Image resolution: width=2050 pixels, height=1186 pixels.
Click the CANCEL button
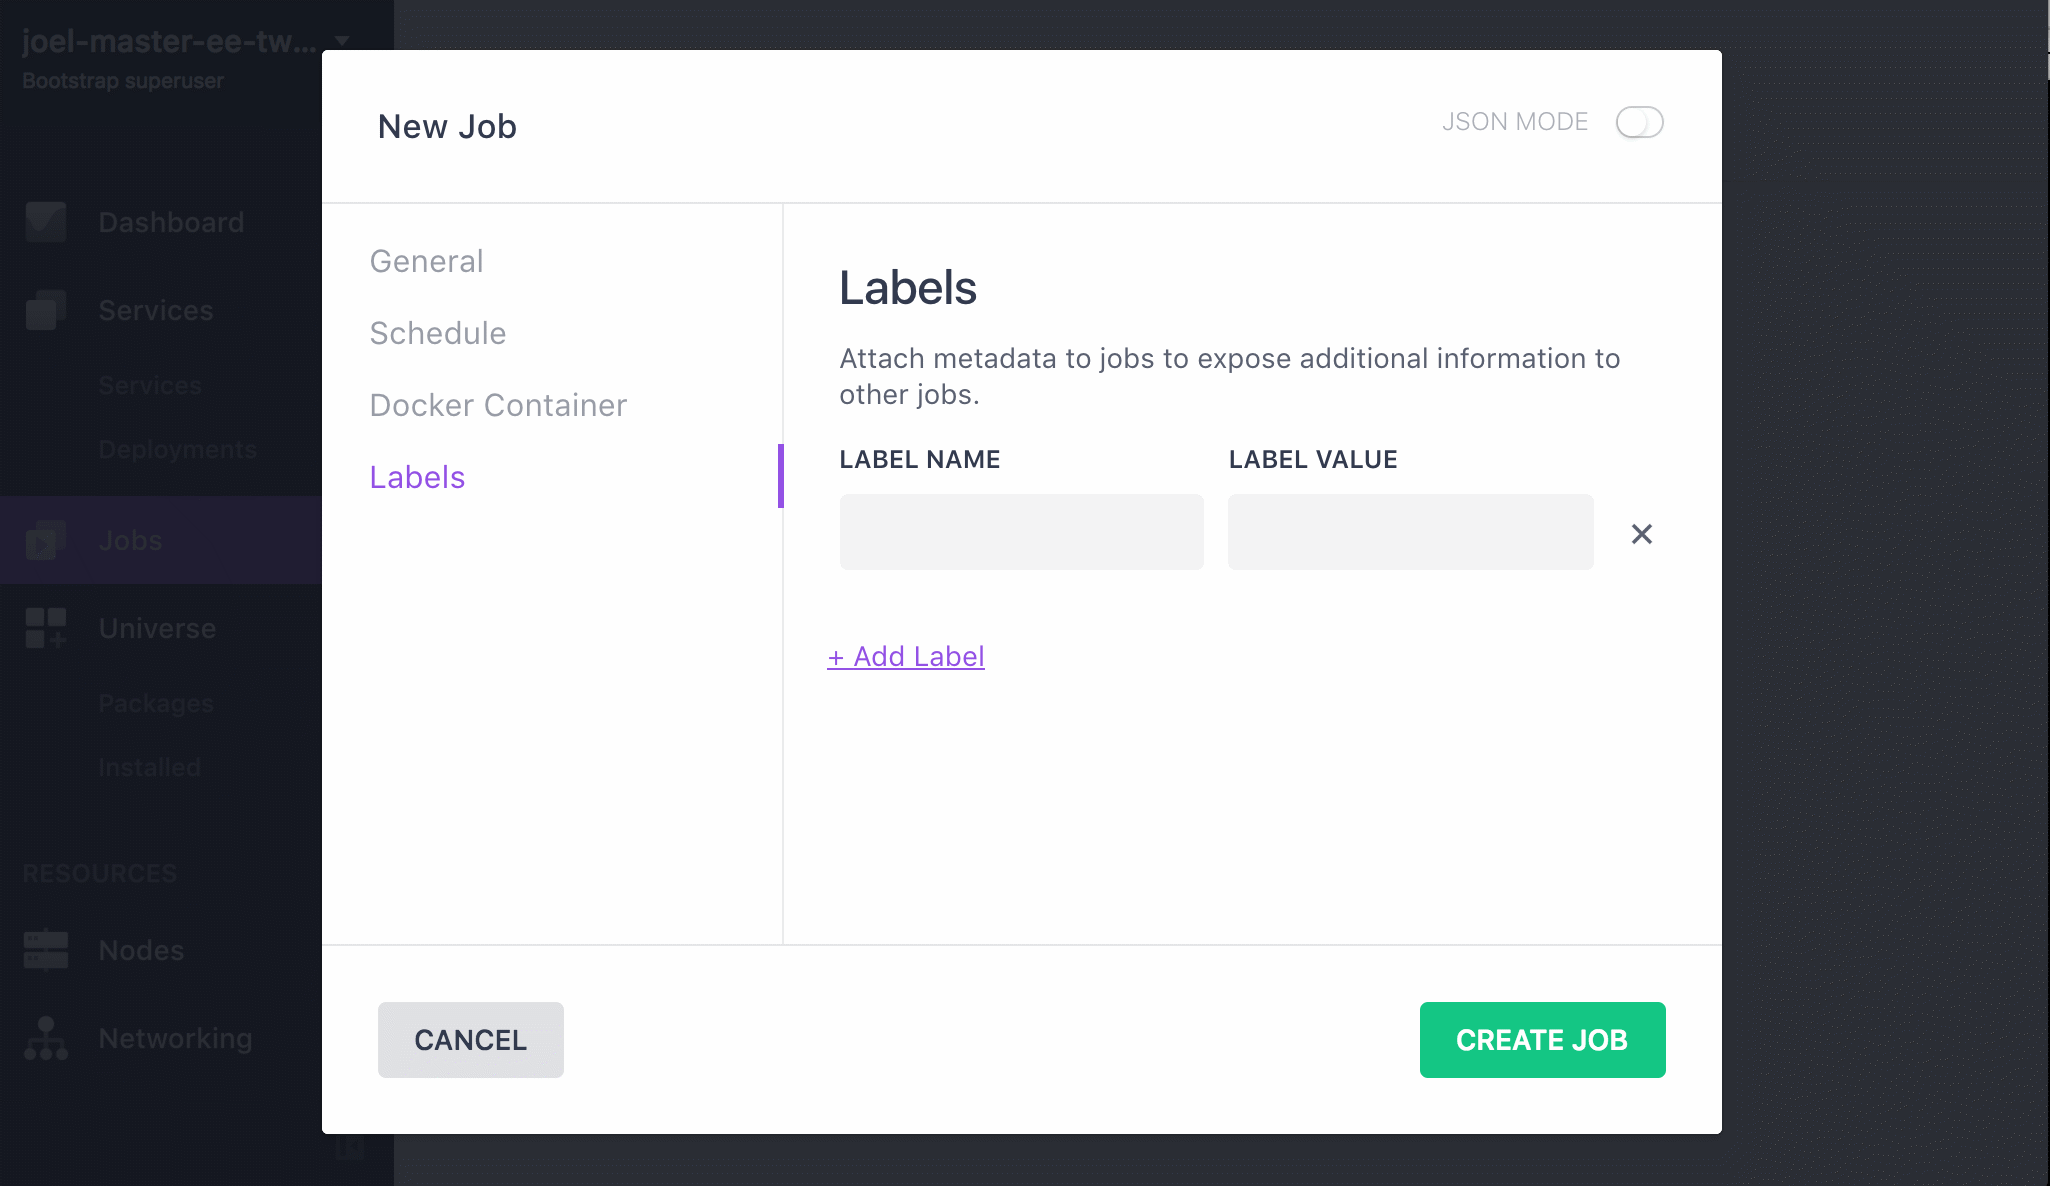coord(470,1041)
